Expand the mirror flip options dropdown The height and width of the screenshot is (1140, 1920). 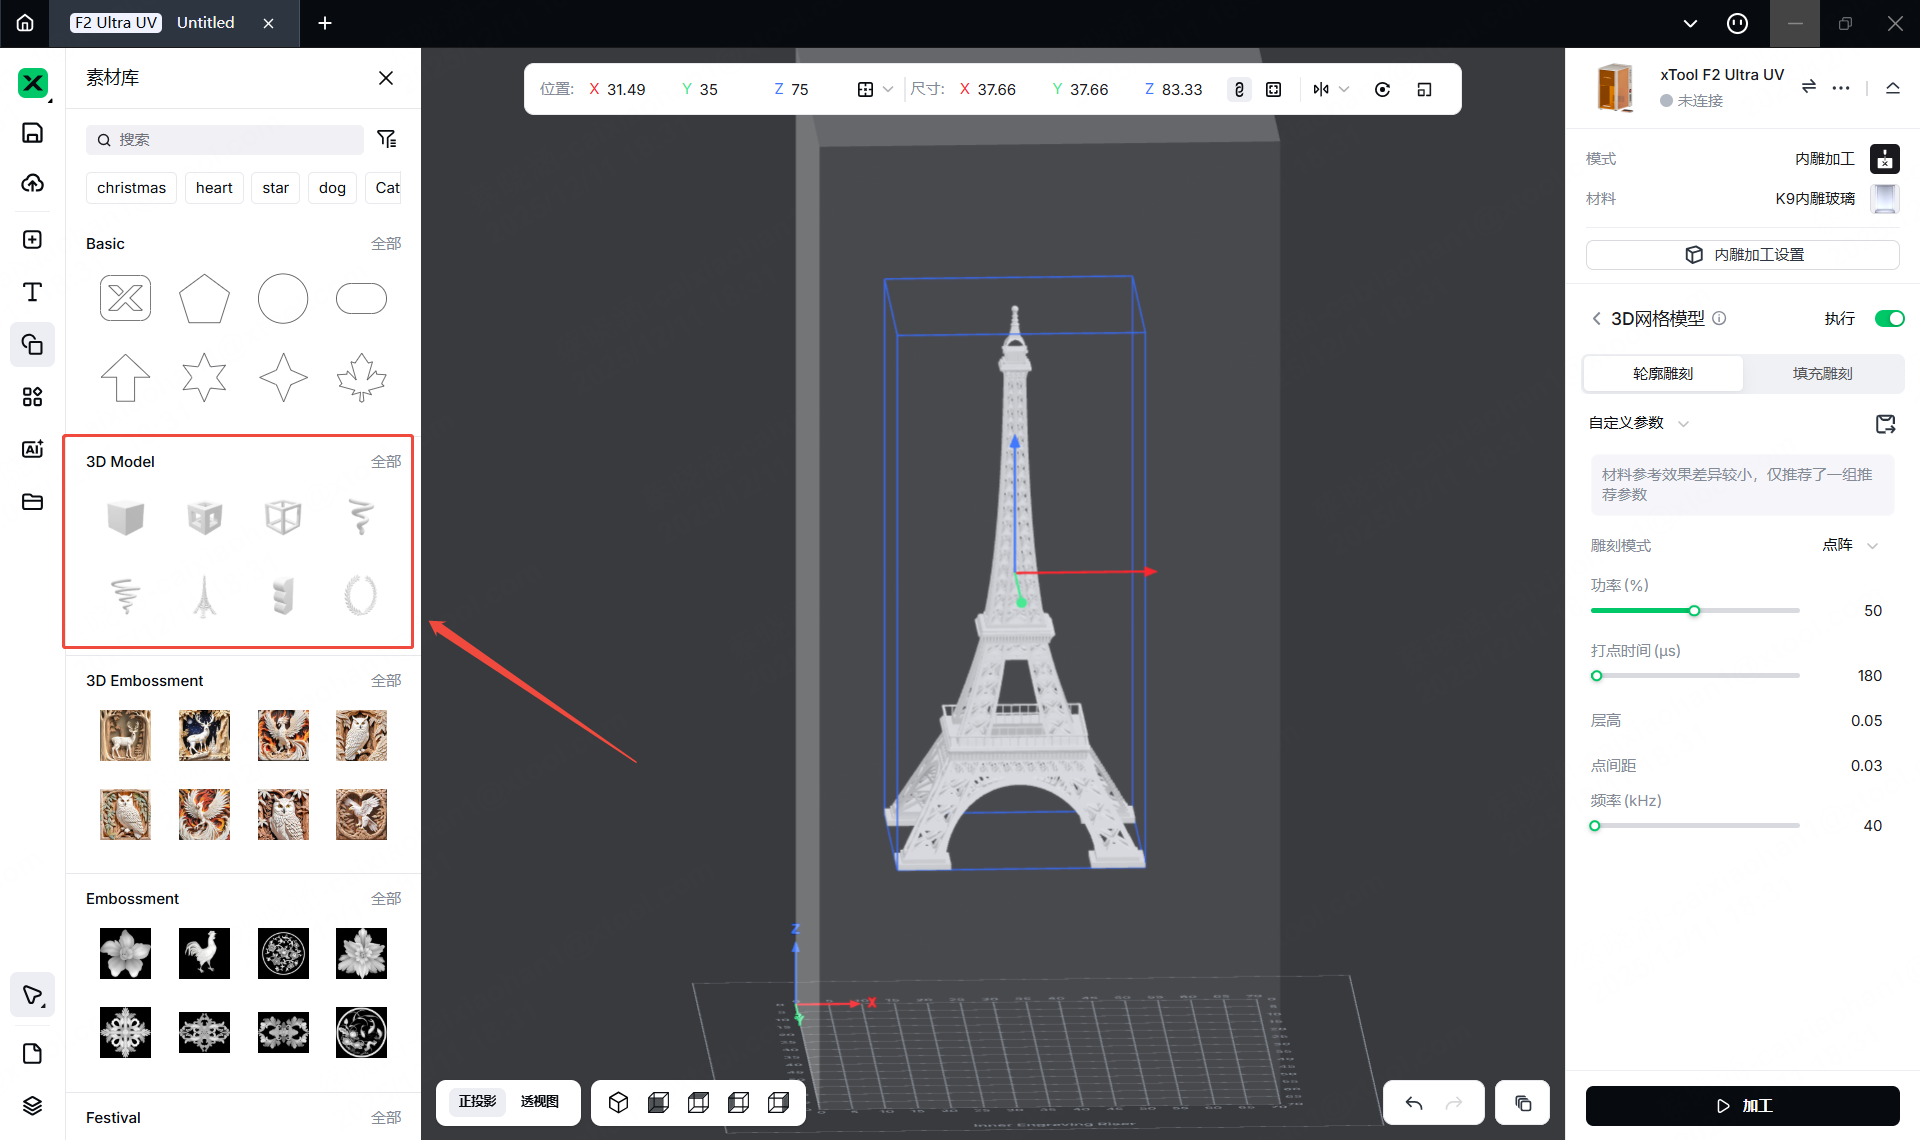[1344, 89]
